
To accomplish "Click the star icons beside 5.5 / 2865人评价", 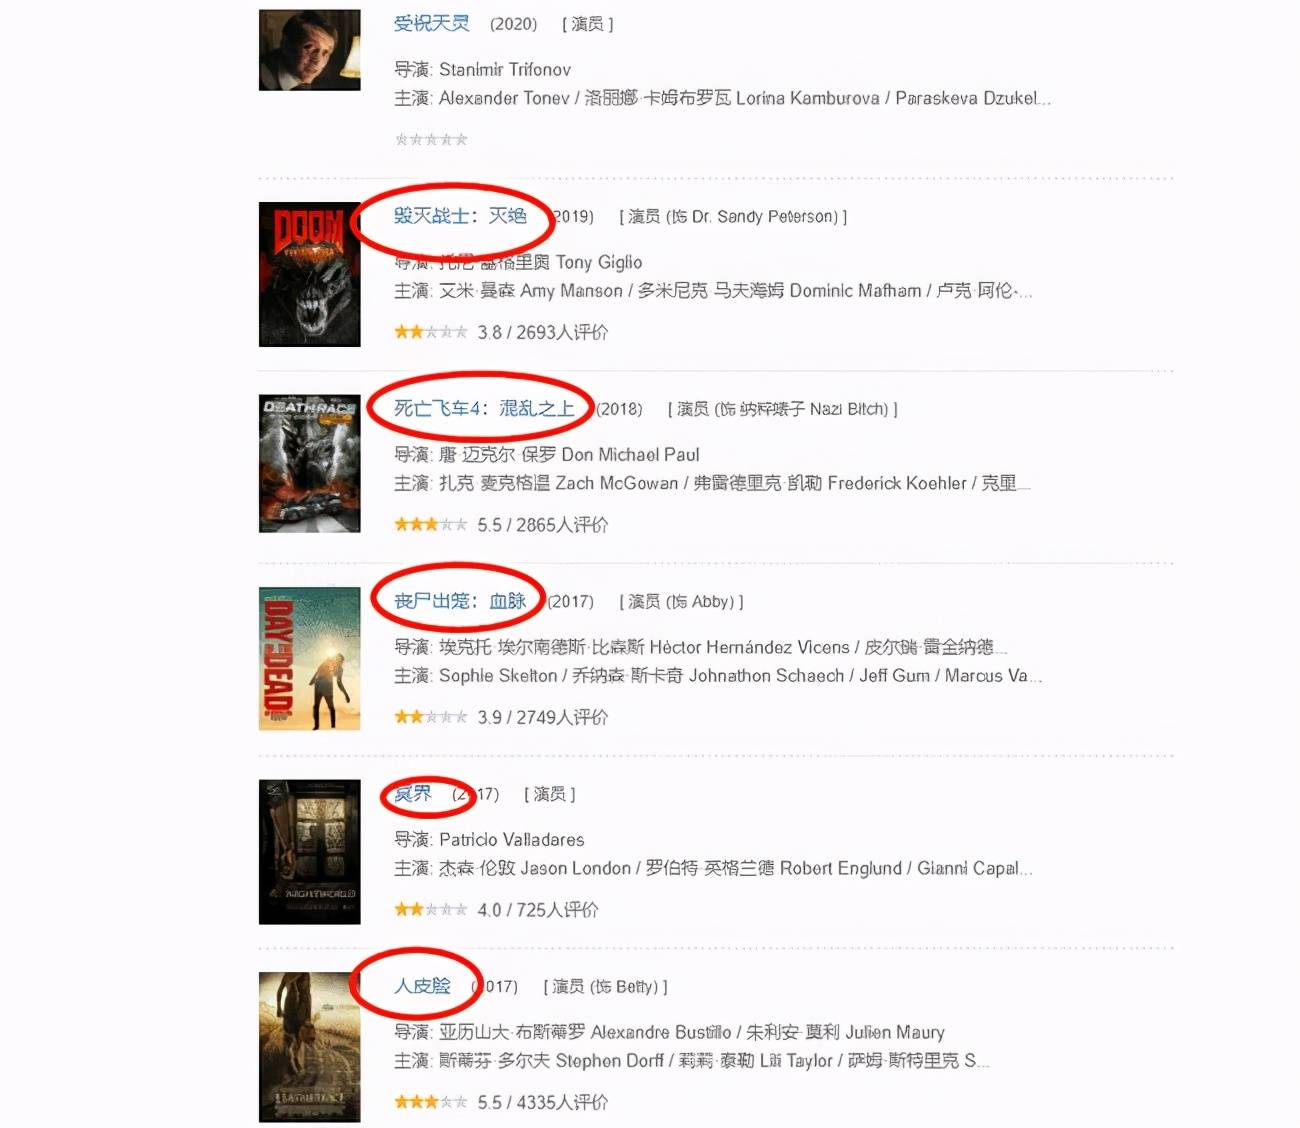I will click(x=431, y=524).
